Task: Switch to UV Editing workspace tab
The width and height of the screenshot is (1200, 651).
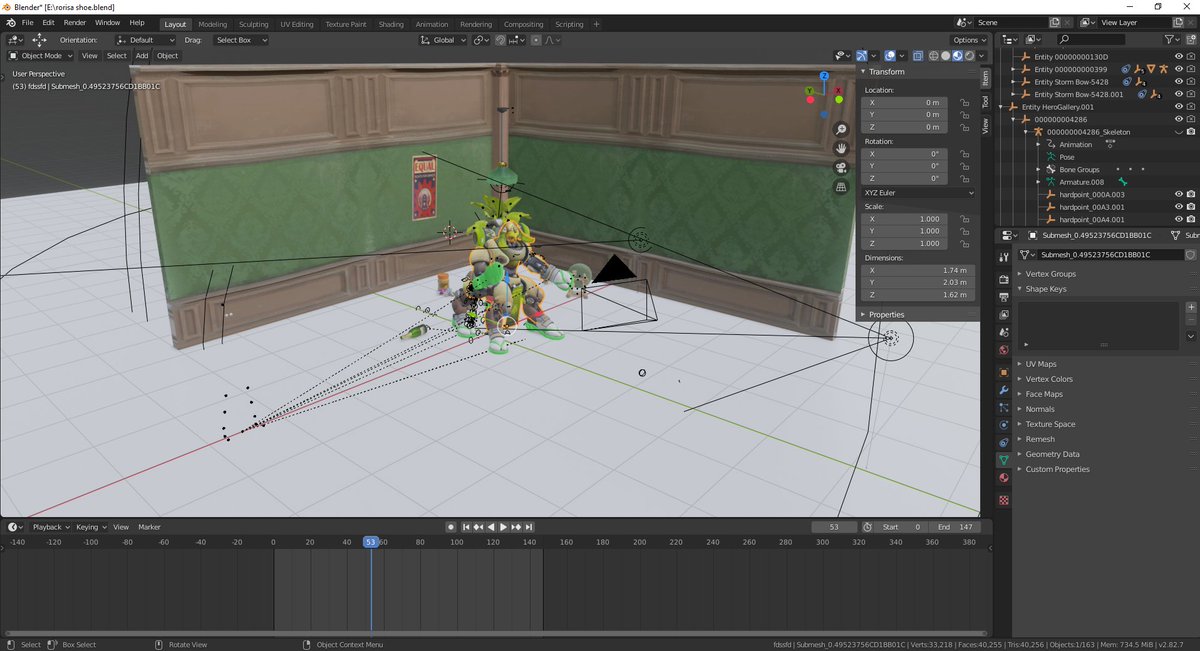Action: (296, 24)
